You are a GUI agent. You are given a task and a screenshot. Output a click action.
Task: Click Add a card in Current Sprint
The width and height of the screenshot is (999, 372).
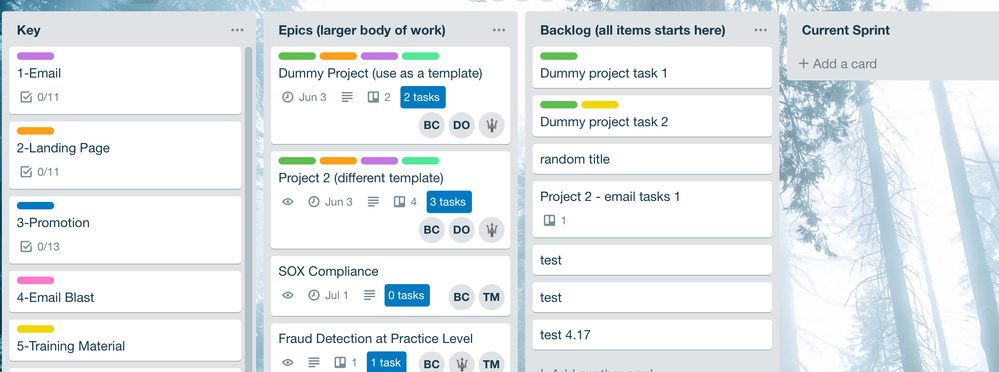point(838,64)
